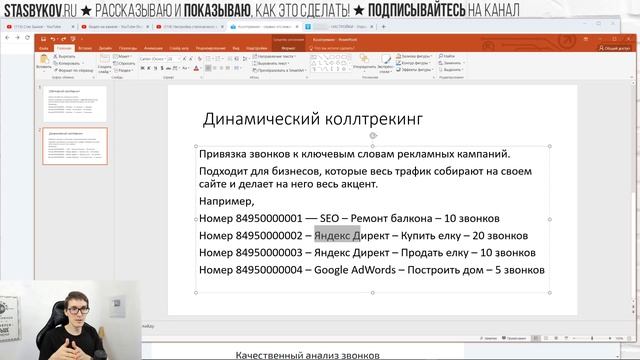This screenshot has width=640, height=360.
Task: Click Find (Найти) in Editing group
Action: tap(447, 56)
